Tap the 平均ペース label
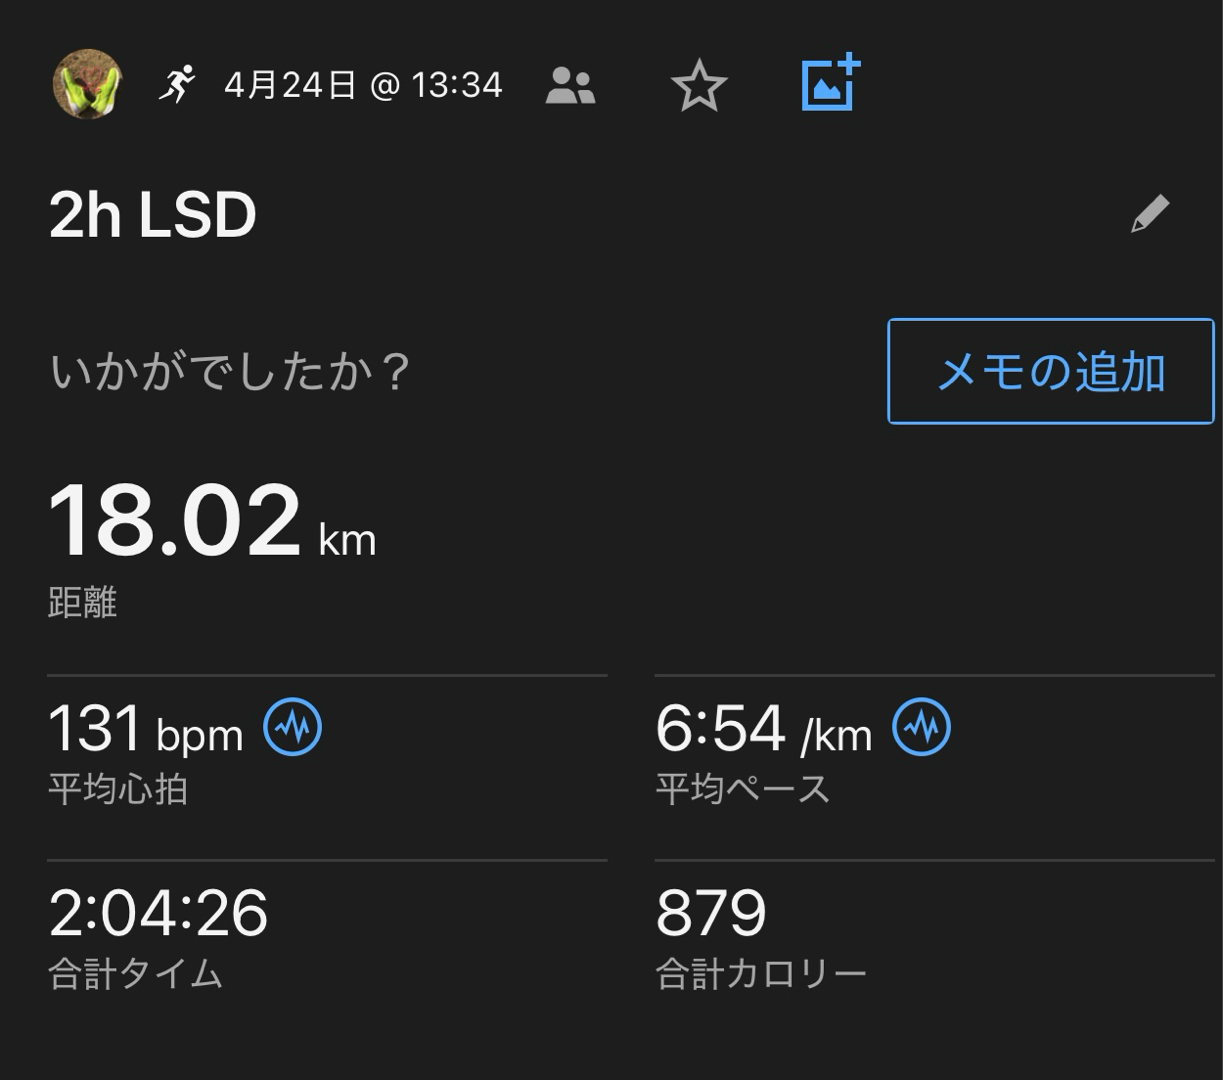1223x1080 pixels. (x=742, y=790)
